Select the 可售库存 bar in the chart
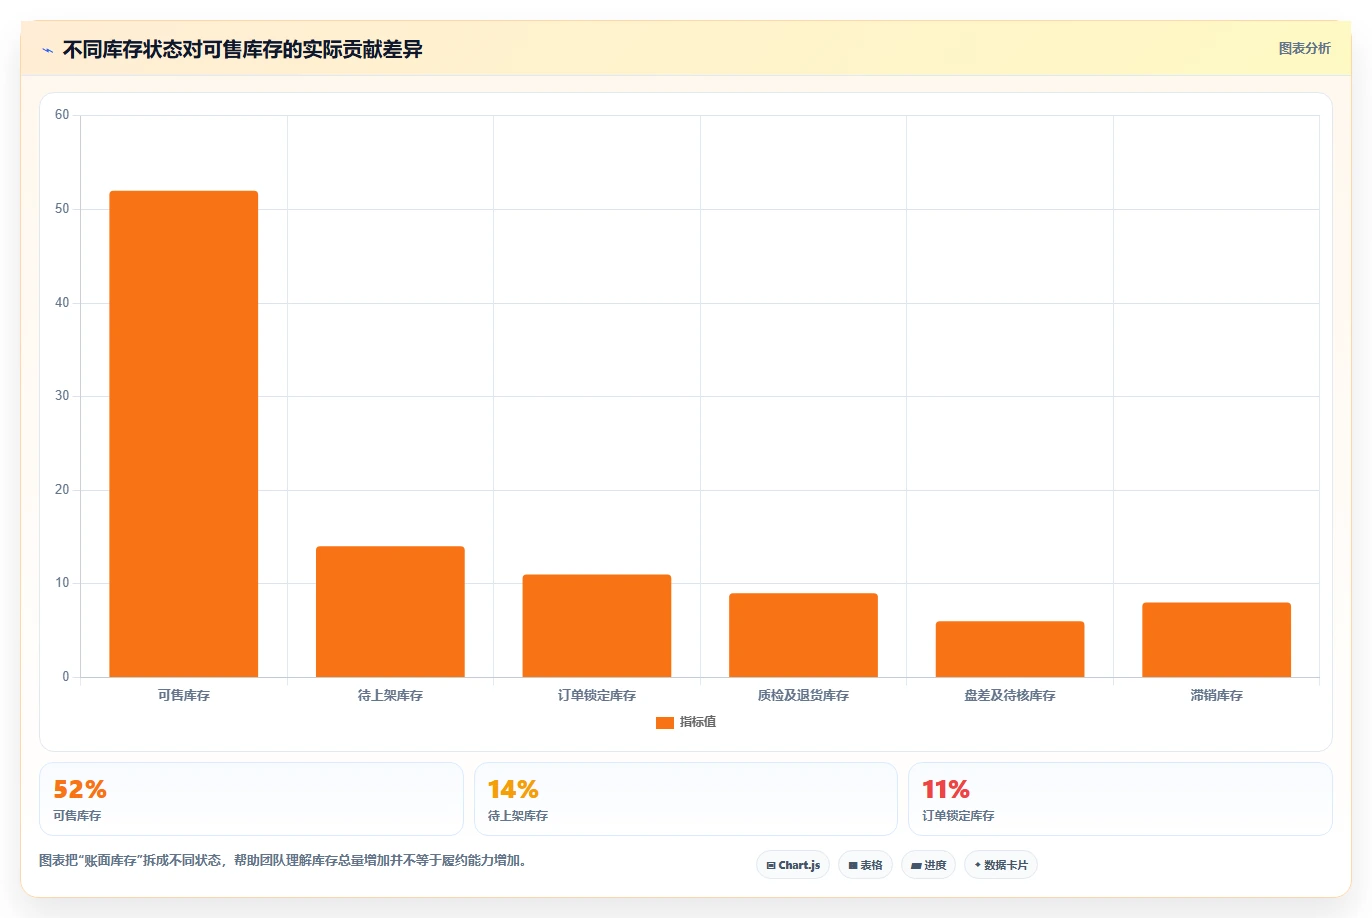1372x918 pixels. (x=184, y=434)
